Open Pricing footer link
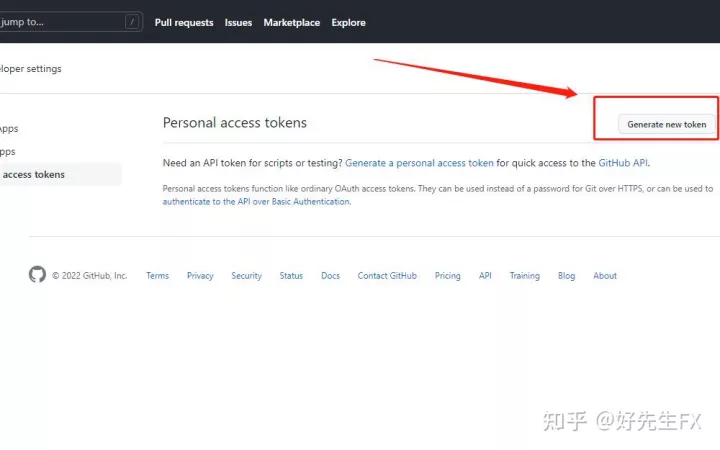The height and width of the screenshot is (450, 720). pyautogui.click(x=448, y=276)
